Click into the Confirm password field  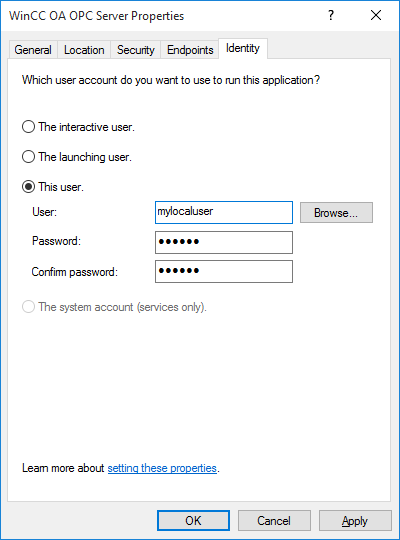coord(224,271)
